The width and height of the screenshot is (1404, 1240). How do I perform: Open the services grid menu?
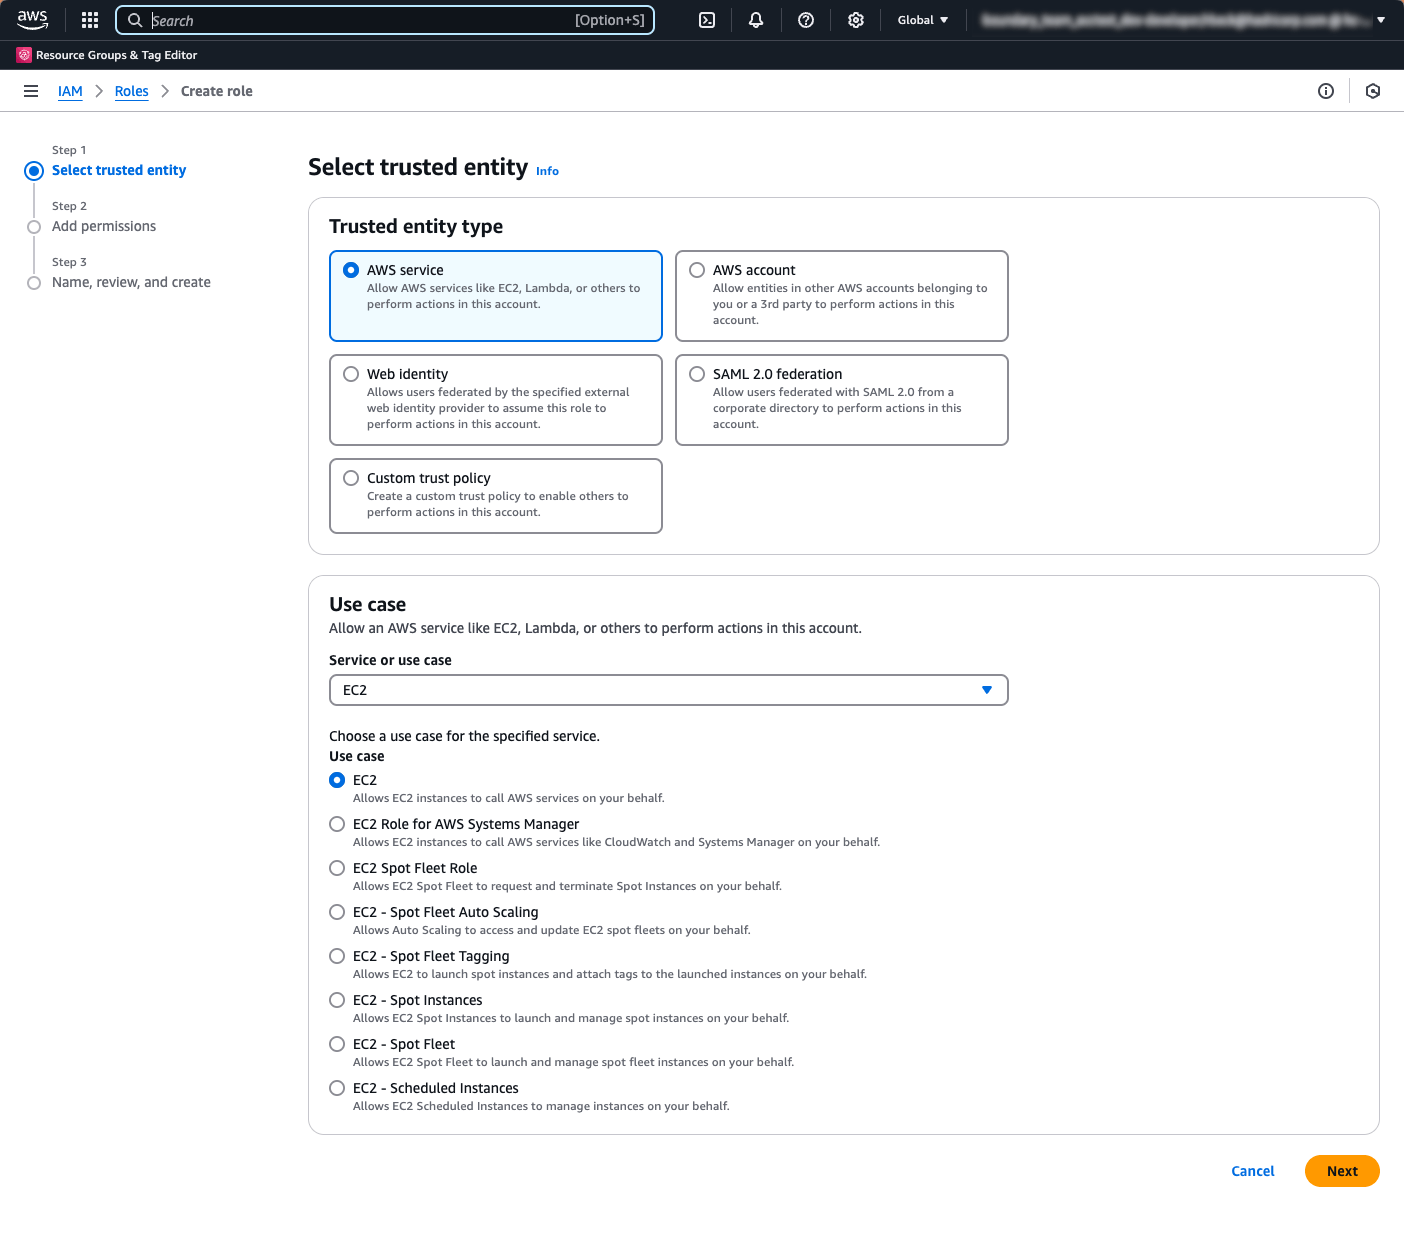coord(90,20)
